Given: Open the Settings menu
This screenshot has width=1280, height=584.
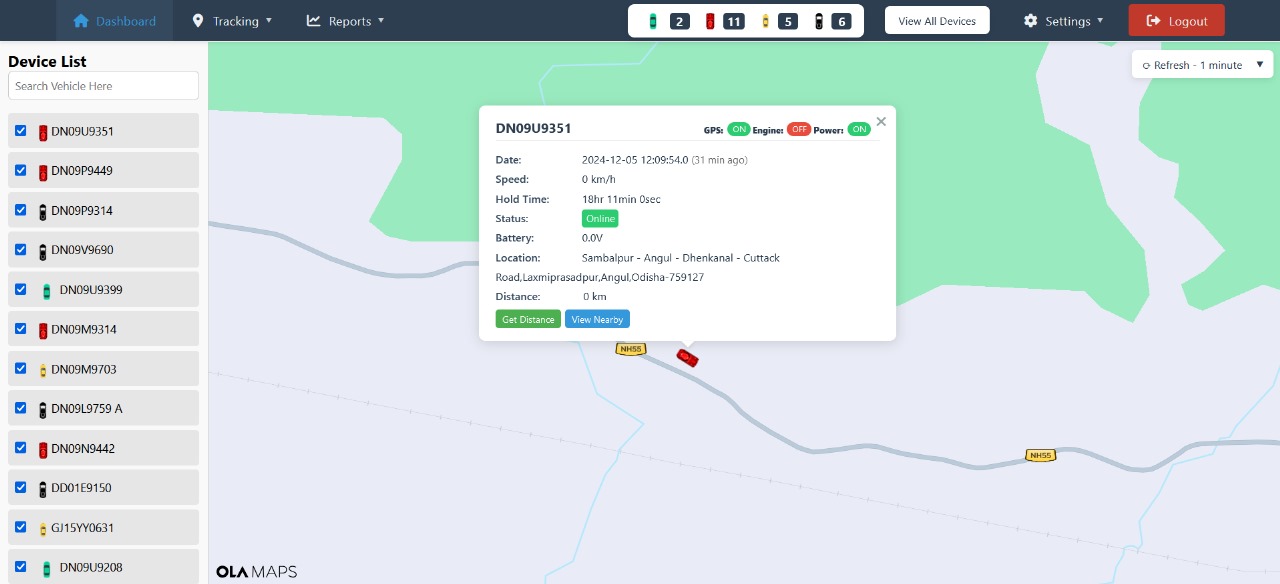Looking at the screenshot, I should pyautogui.click(x=1063, y=20).
